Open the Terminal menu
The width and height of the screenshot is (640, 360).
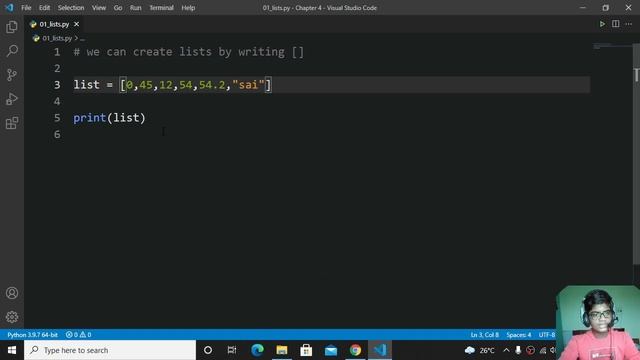[x=161, y=8]
